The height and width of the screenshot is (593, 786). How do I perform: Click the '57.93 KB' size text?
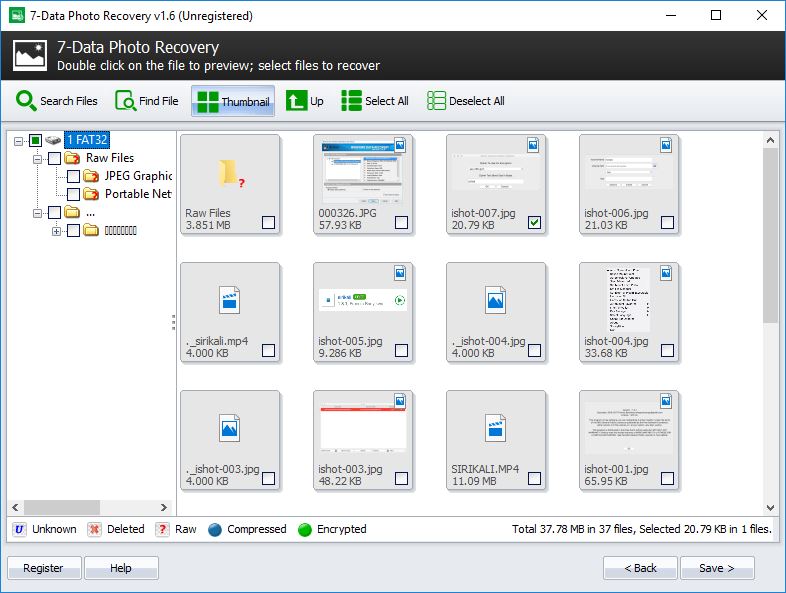pos(340,225)
